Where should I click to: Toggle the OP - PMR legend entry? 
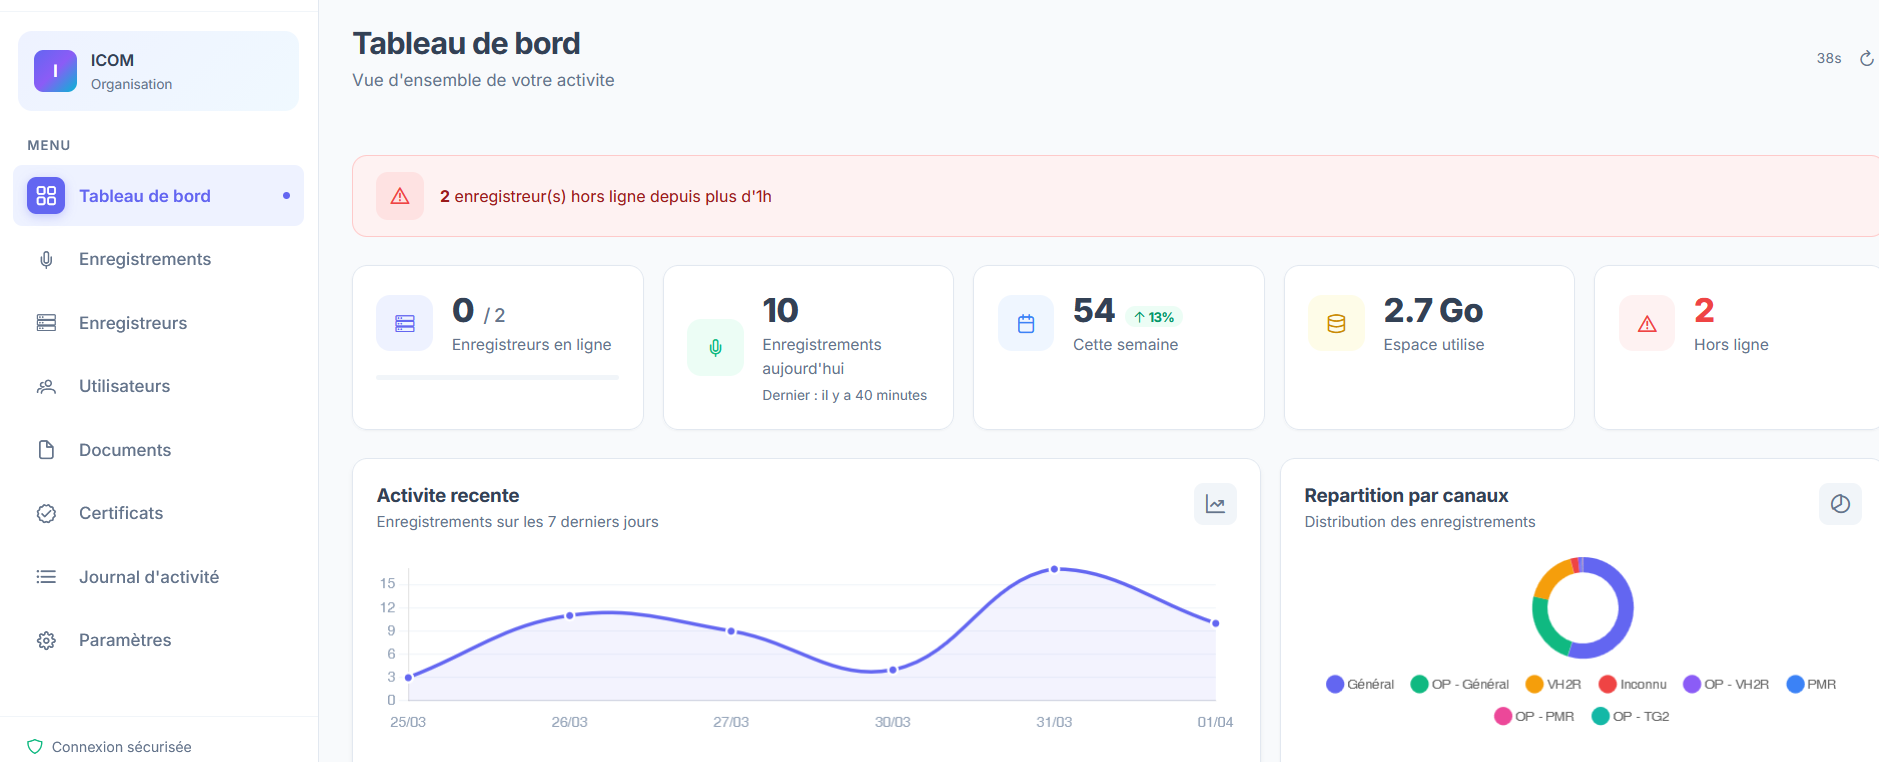point(1534,716)
